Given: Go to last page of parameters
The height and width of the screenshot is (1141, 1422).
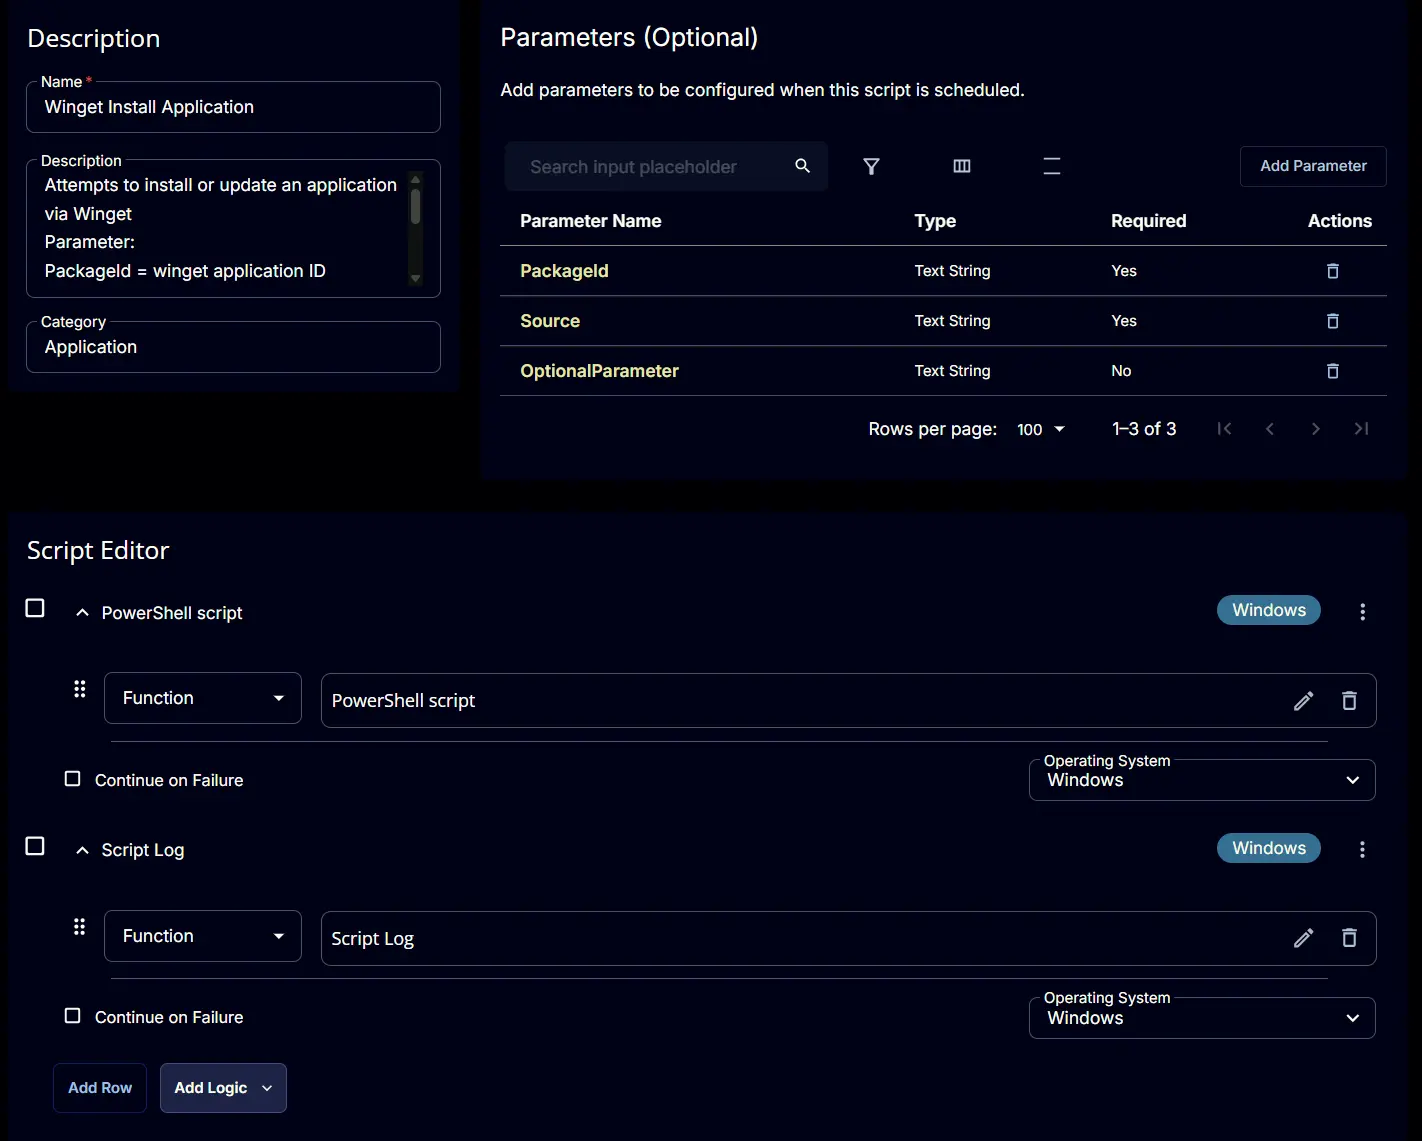Looking at the screenshot, I should tap(1361, 429).
